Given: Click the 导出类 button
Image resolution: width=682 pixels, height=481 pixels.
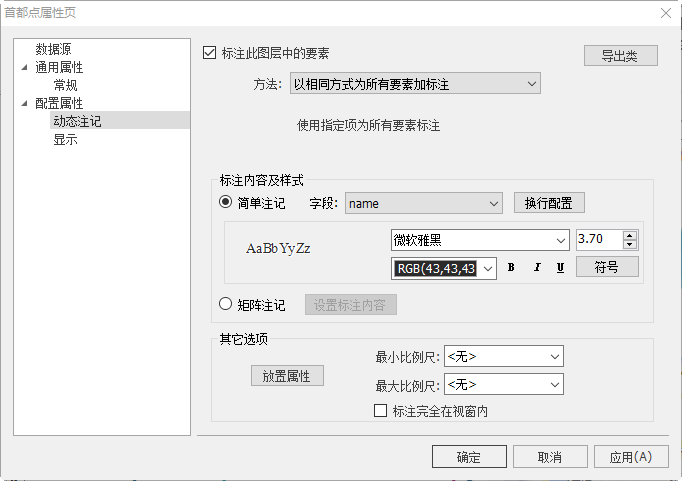Looking at the screenshot, I should pos(620,55).
